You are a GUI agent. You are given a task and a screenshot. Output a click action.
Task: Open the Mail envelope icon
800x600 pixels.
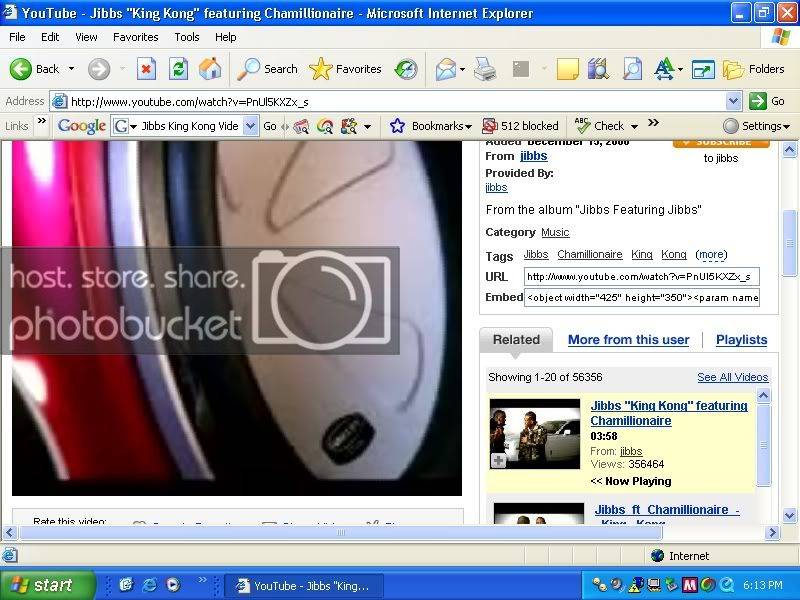(x=445, y=69)
